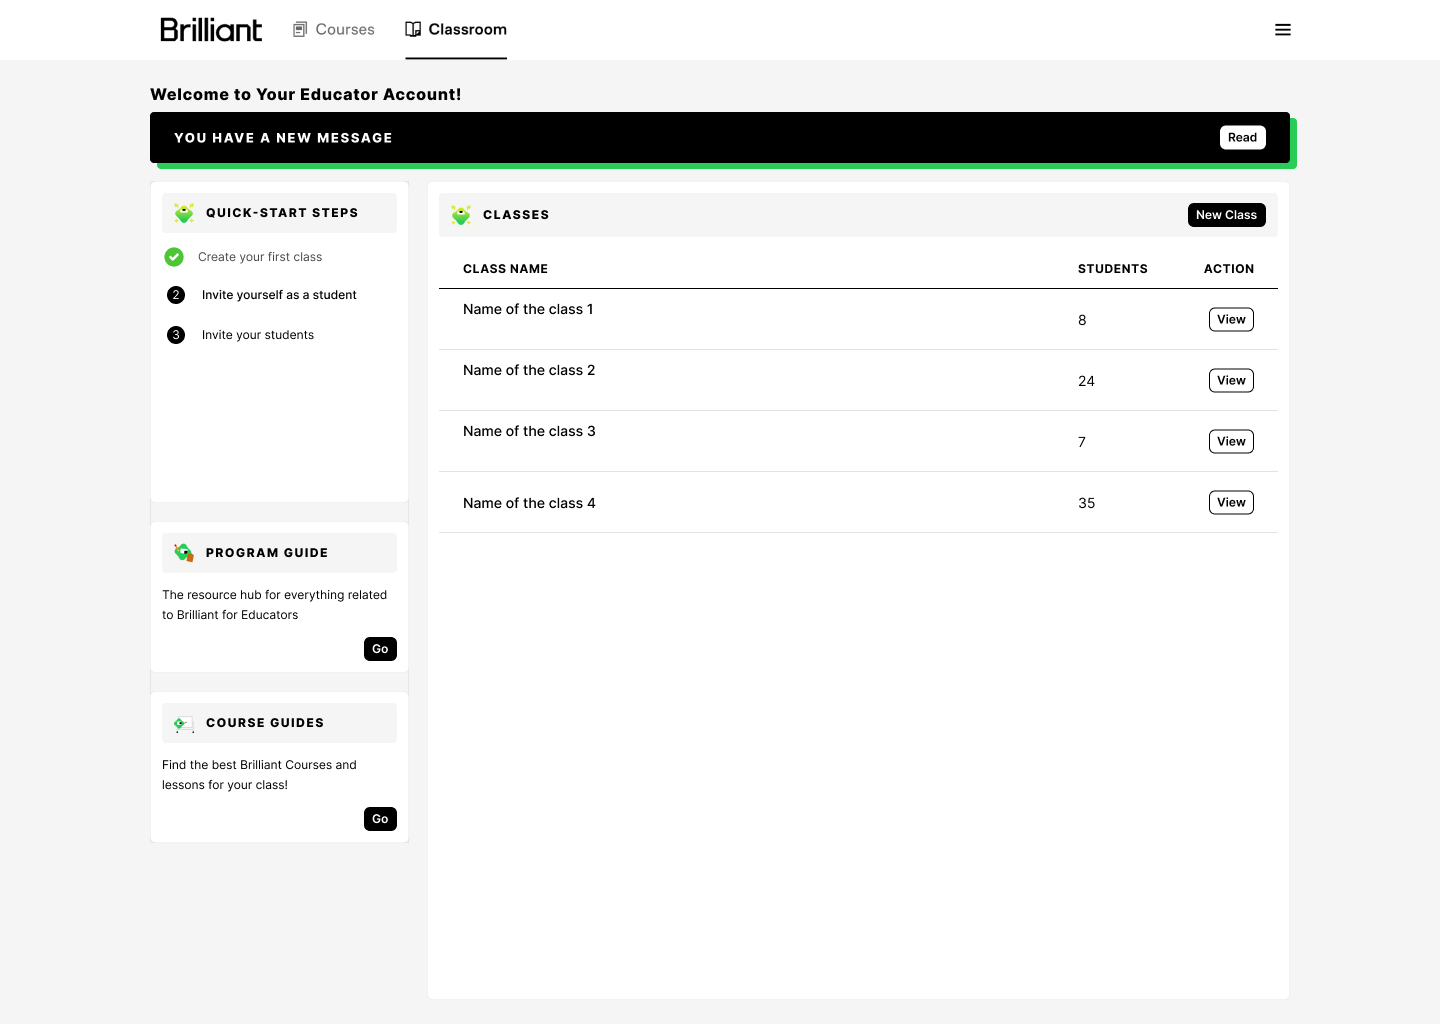This screenshot has width=1440, height=1024.
Task: Click the Quick-Start Steps mascot icon
Action: [x=184, y=213]
